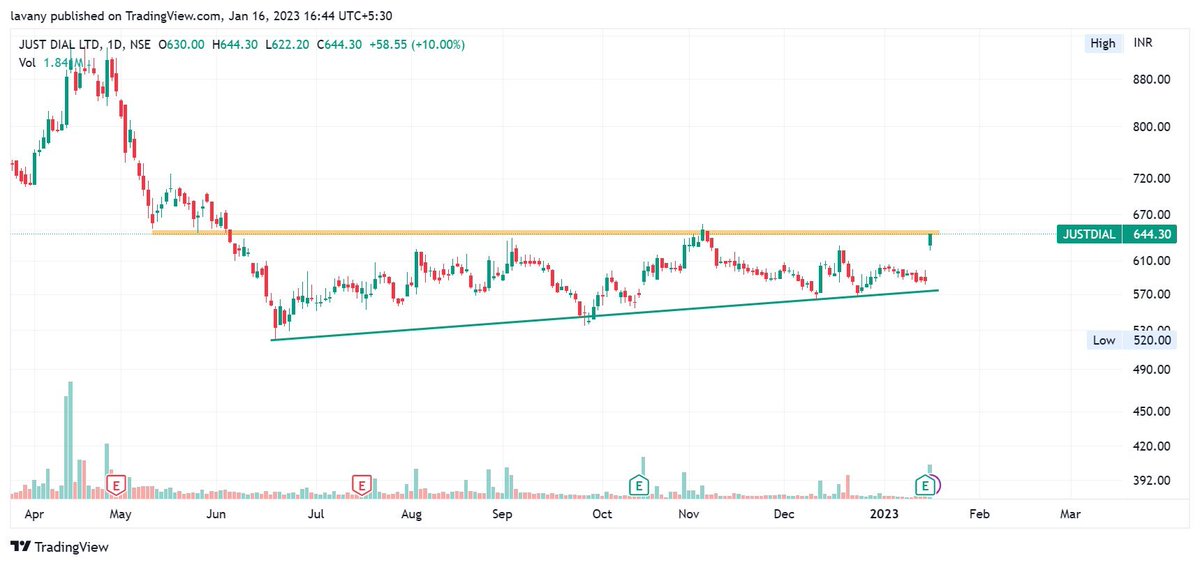This screenshot has height=565, width=1200.
Task: Click the Aug label on time axis
Action: click(x=411, y=513)
